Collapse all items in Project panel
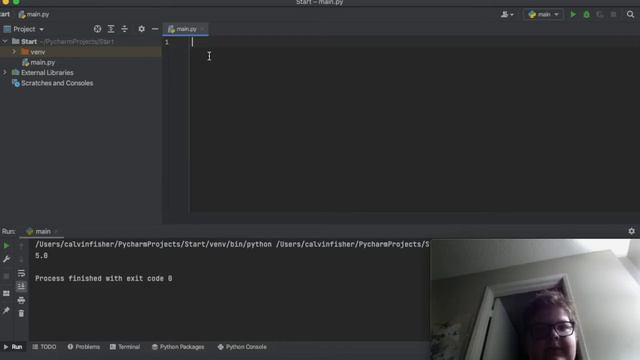Image resolution: width=640 pixels, height=360 pixels. 124,29
